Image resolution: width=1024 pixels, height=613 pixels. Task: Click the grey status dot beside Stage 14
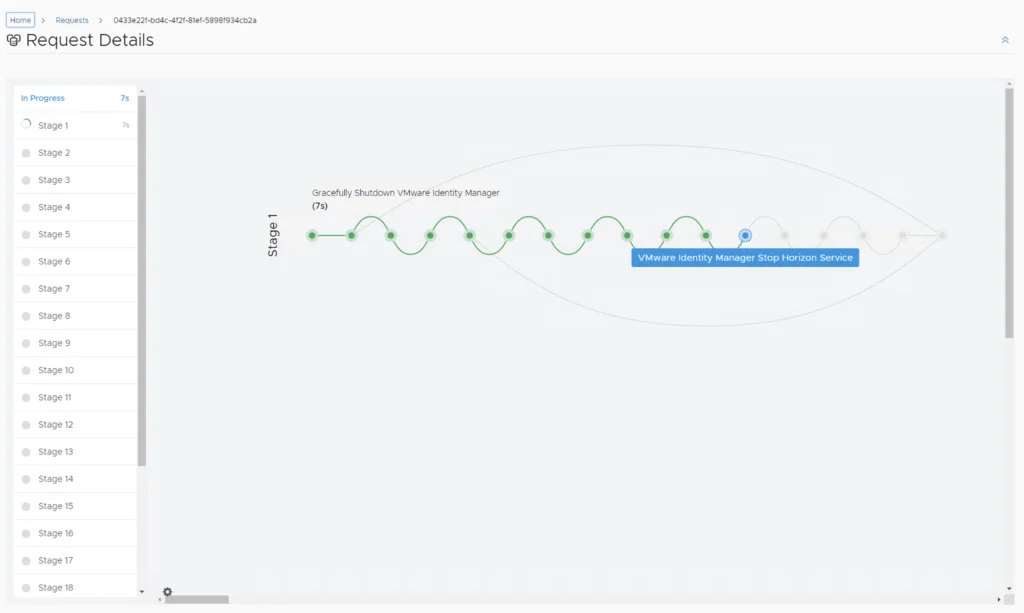click(26, 479)
